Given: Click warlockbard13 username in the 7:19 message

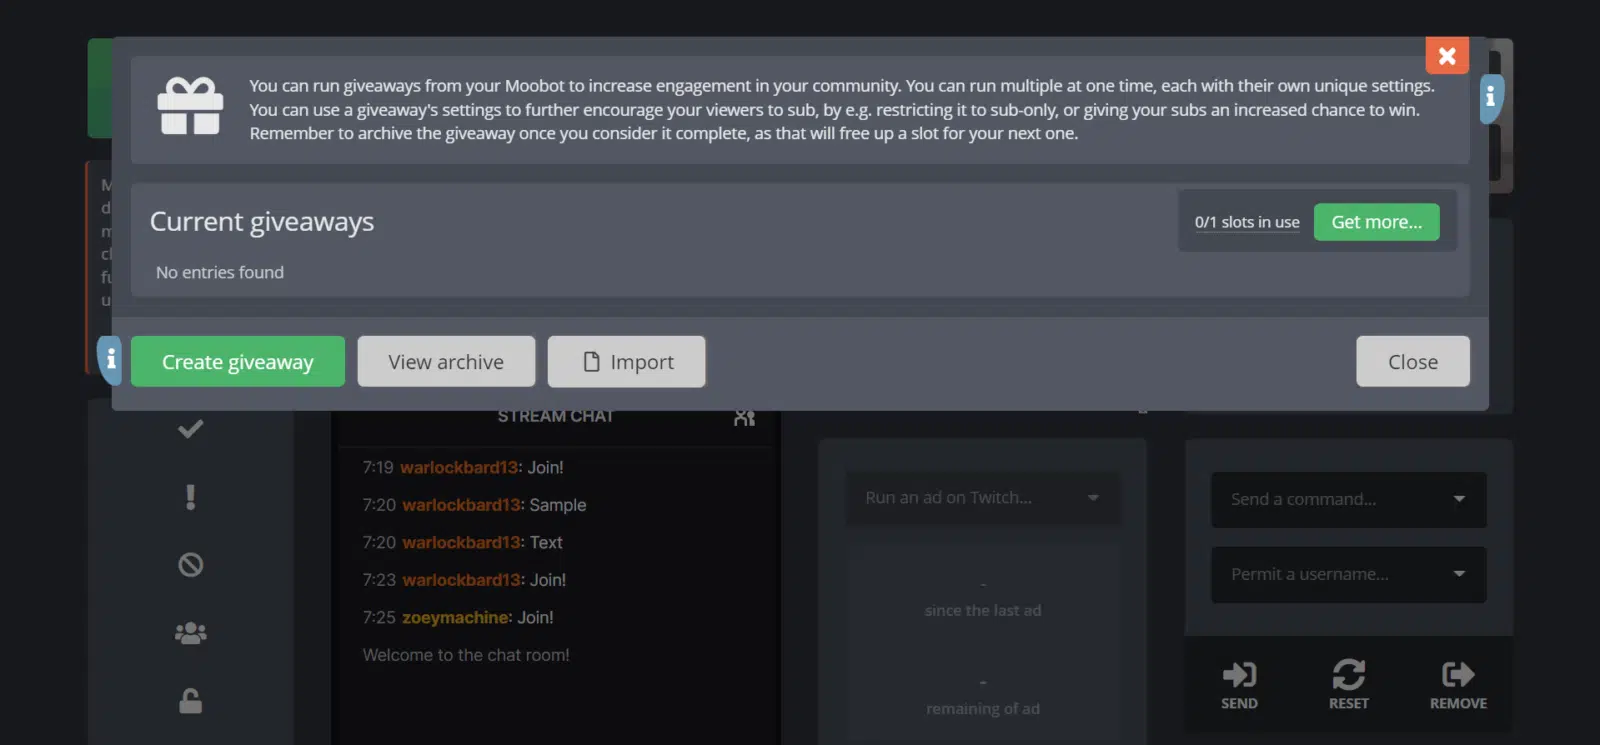Looking at the screenshot, I should click(459, 467).
